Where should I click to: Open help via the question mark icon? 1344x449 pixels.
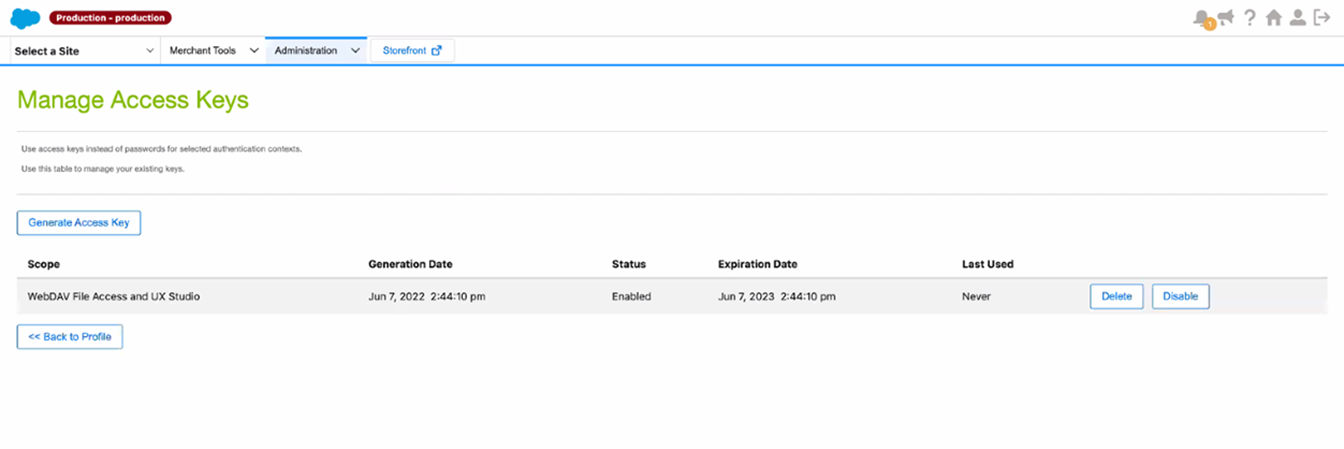point(1250,17)
